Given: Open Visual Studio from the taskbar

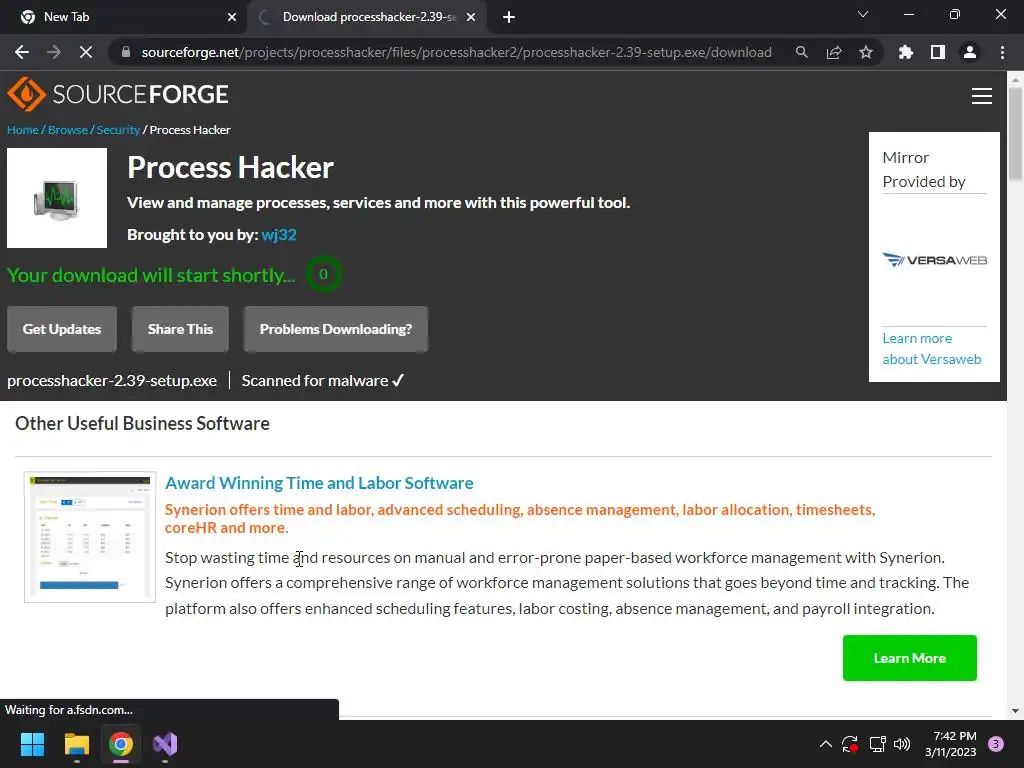Looking at the screenshot, I should (x=165, y=744).
